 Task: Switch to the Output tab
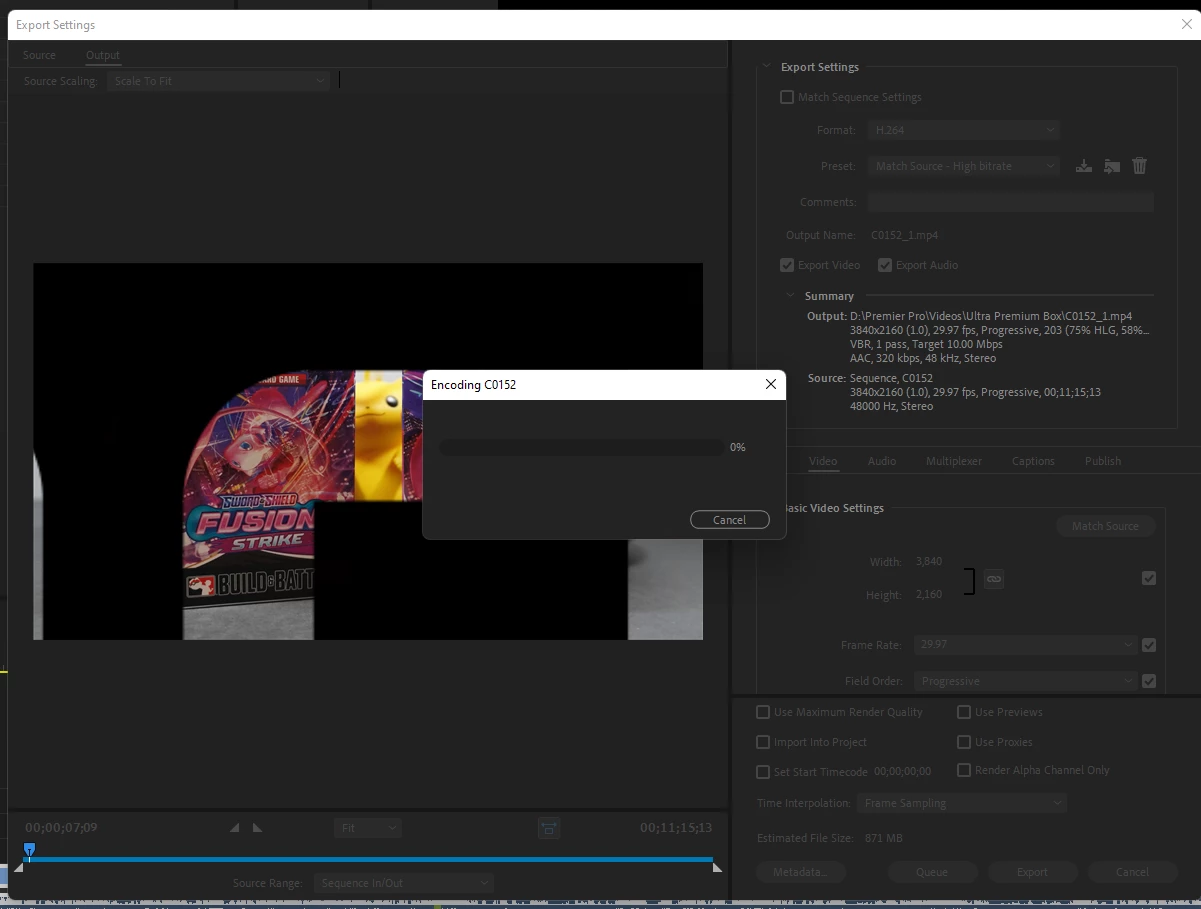tap(102, 55)
